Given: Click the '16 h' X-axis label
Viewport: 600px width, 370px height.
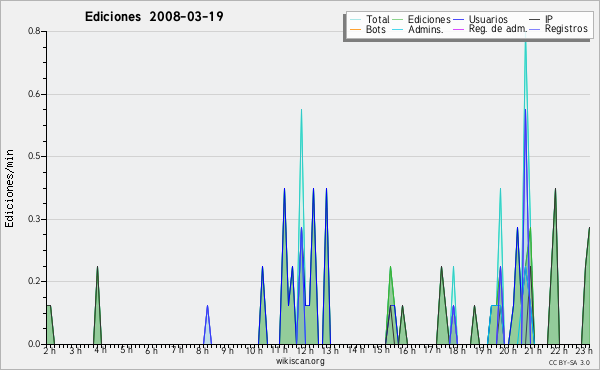Looking at the screenshot, I should pyautogui.click(x=407, y=350).
